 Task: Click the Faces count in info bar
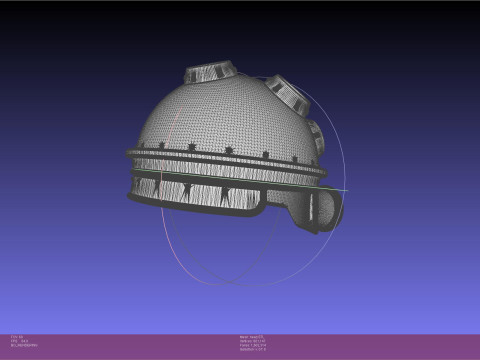253,345
